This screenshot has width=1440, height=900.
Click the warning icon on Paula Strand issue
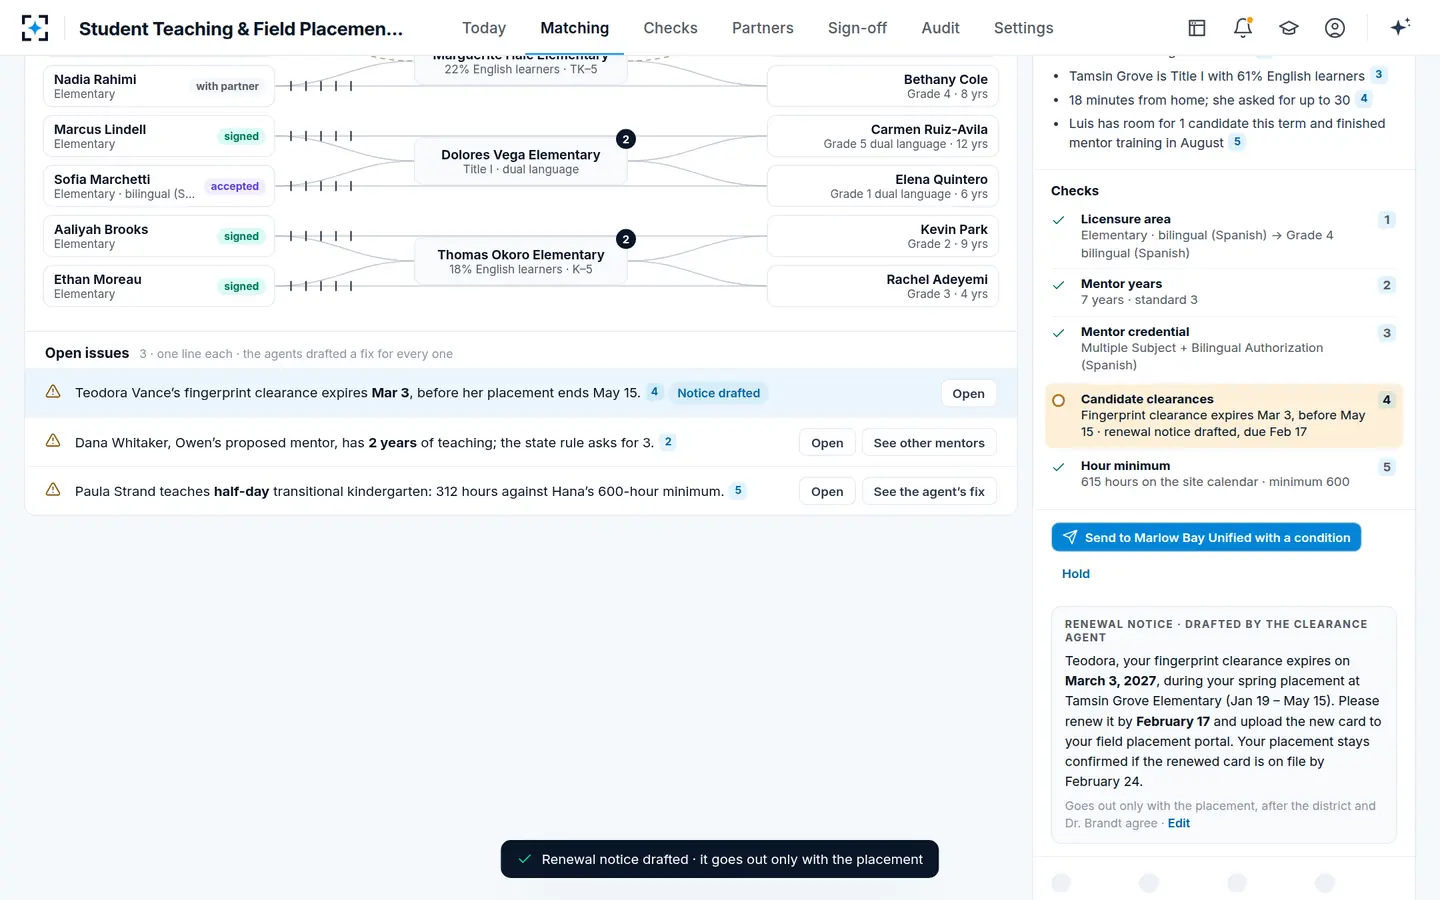point(53,490)
